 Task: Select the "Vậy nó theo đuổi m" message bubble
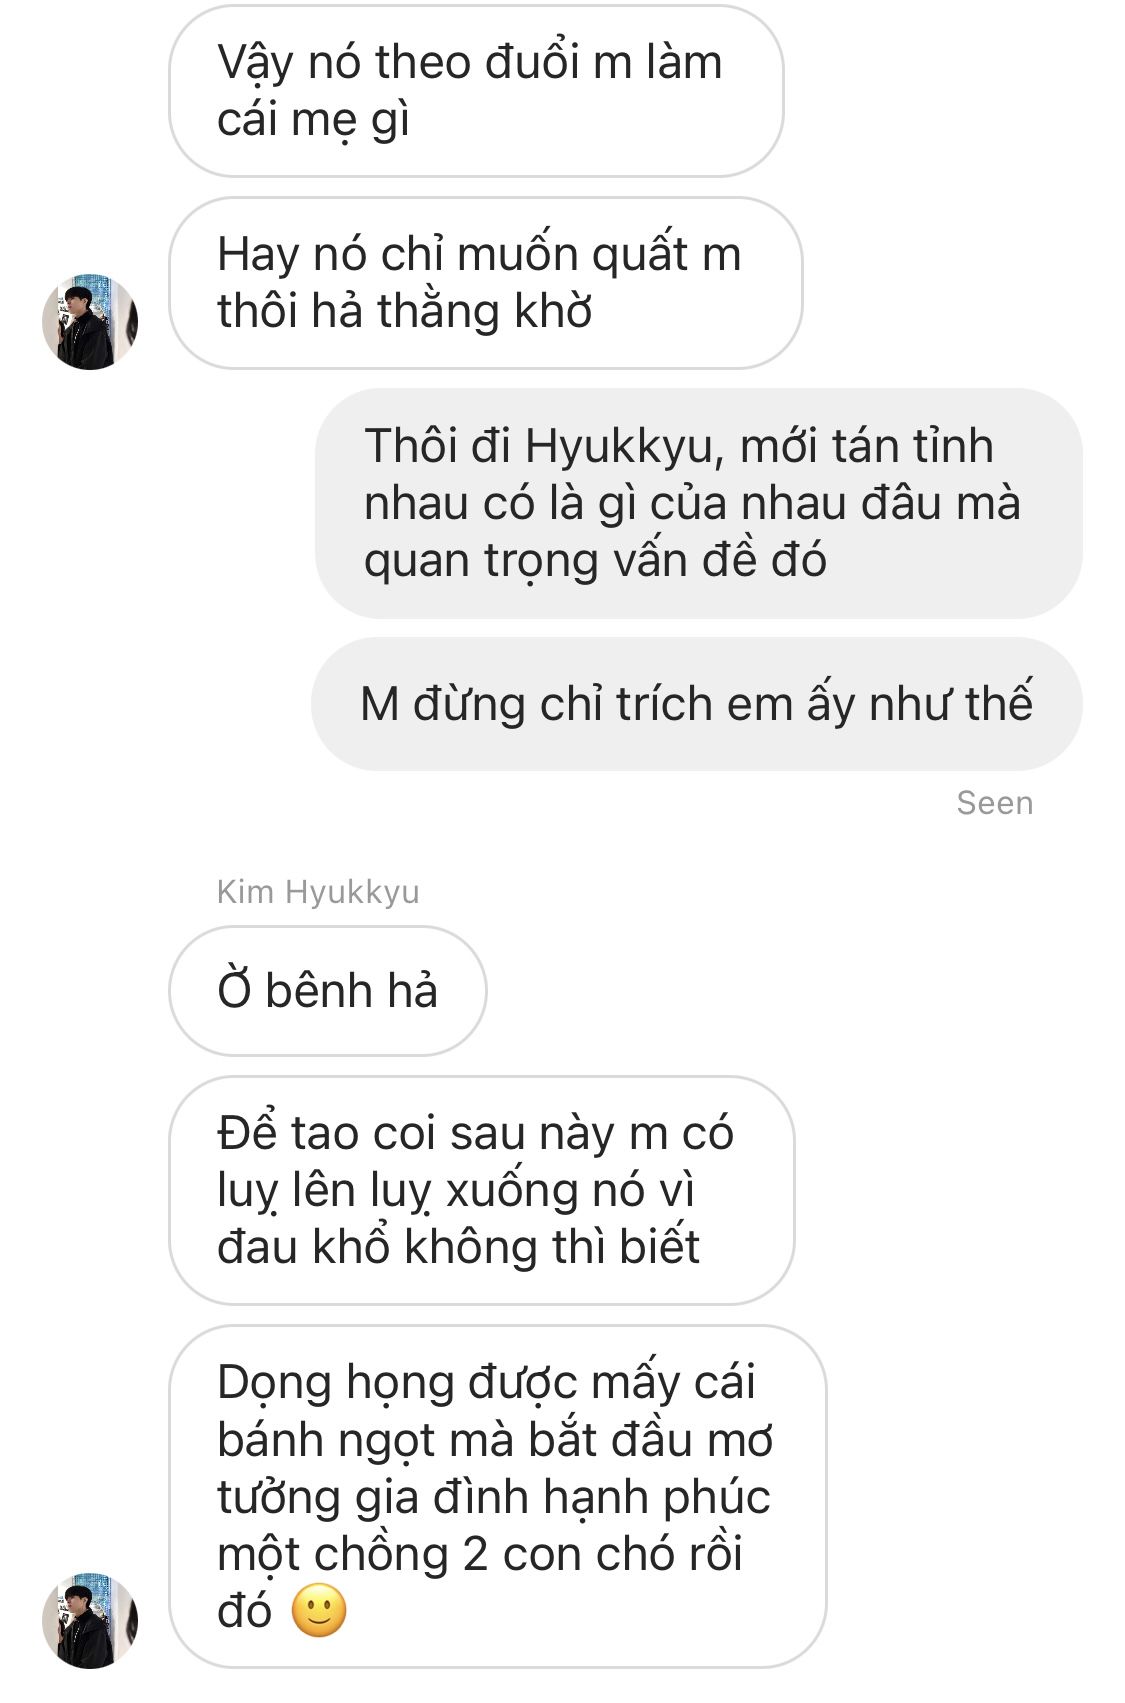pos(476,91)
